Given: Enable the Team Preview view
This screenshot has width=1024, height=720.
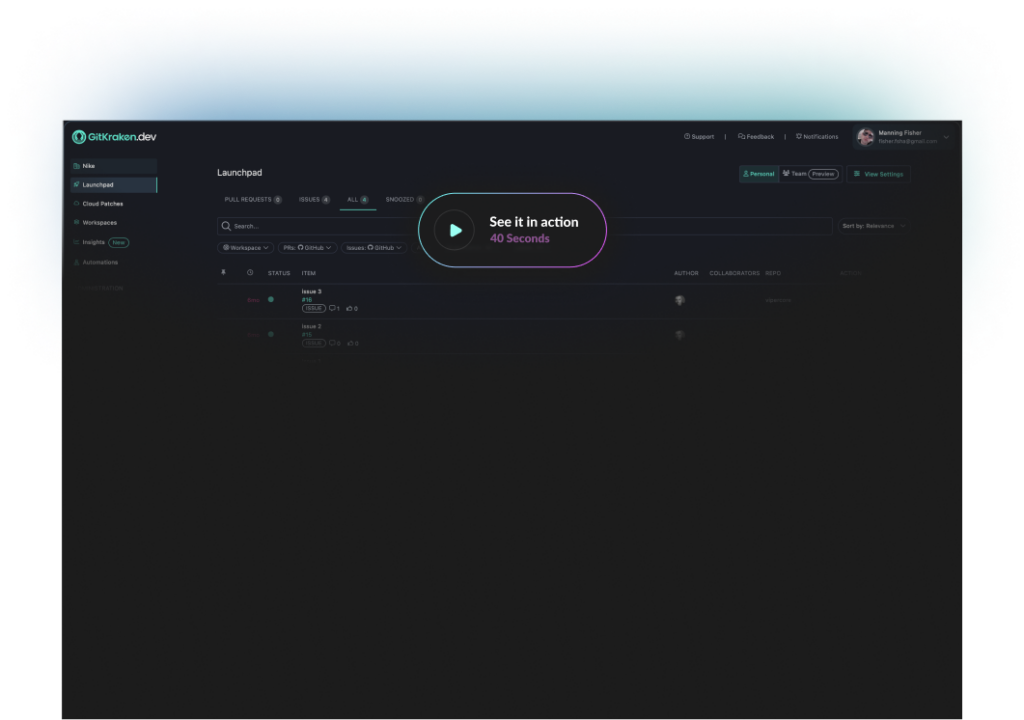Looking at the screenshot, I should click(809, 173).
